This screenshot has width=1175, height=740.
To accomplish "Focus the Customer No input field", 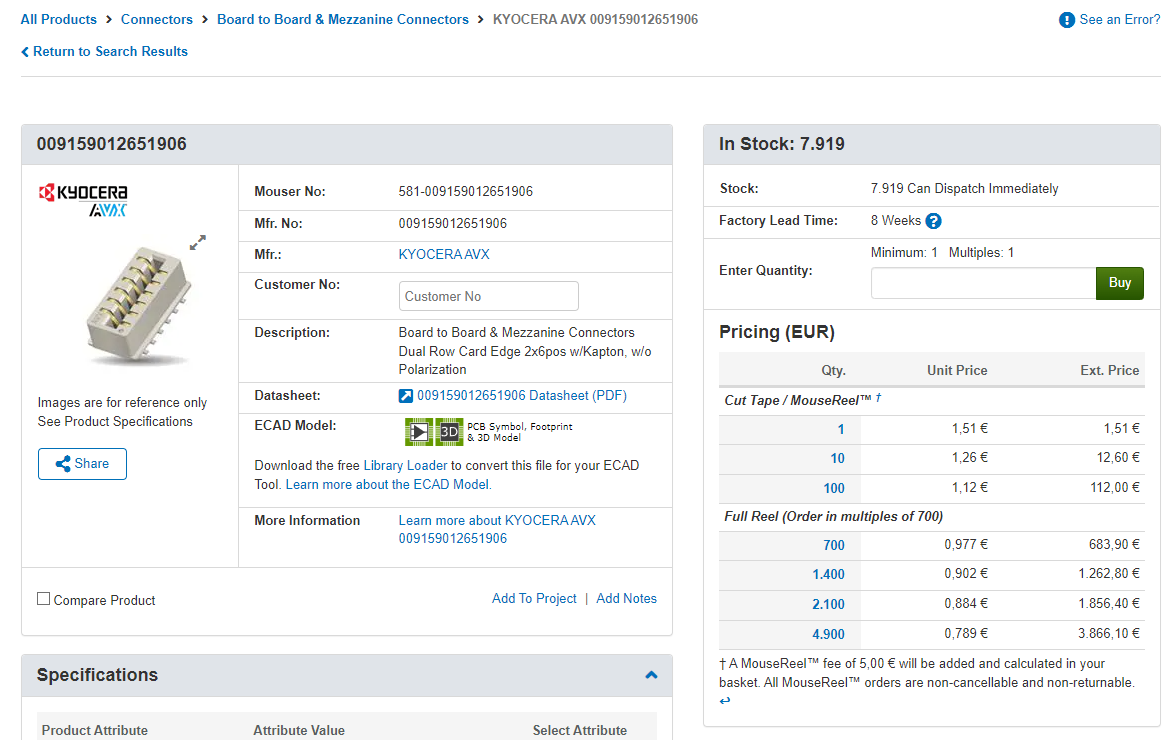I will [489, 296].
